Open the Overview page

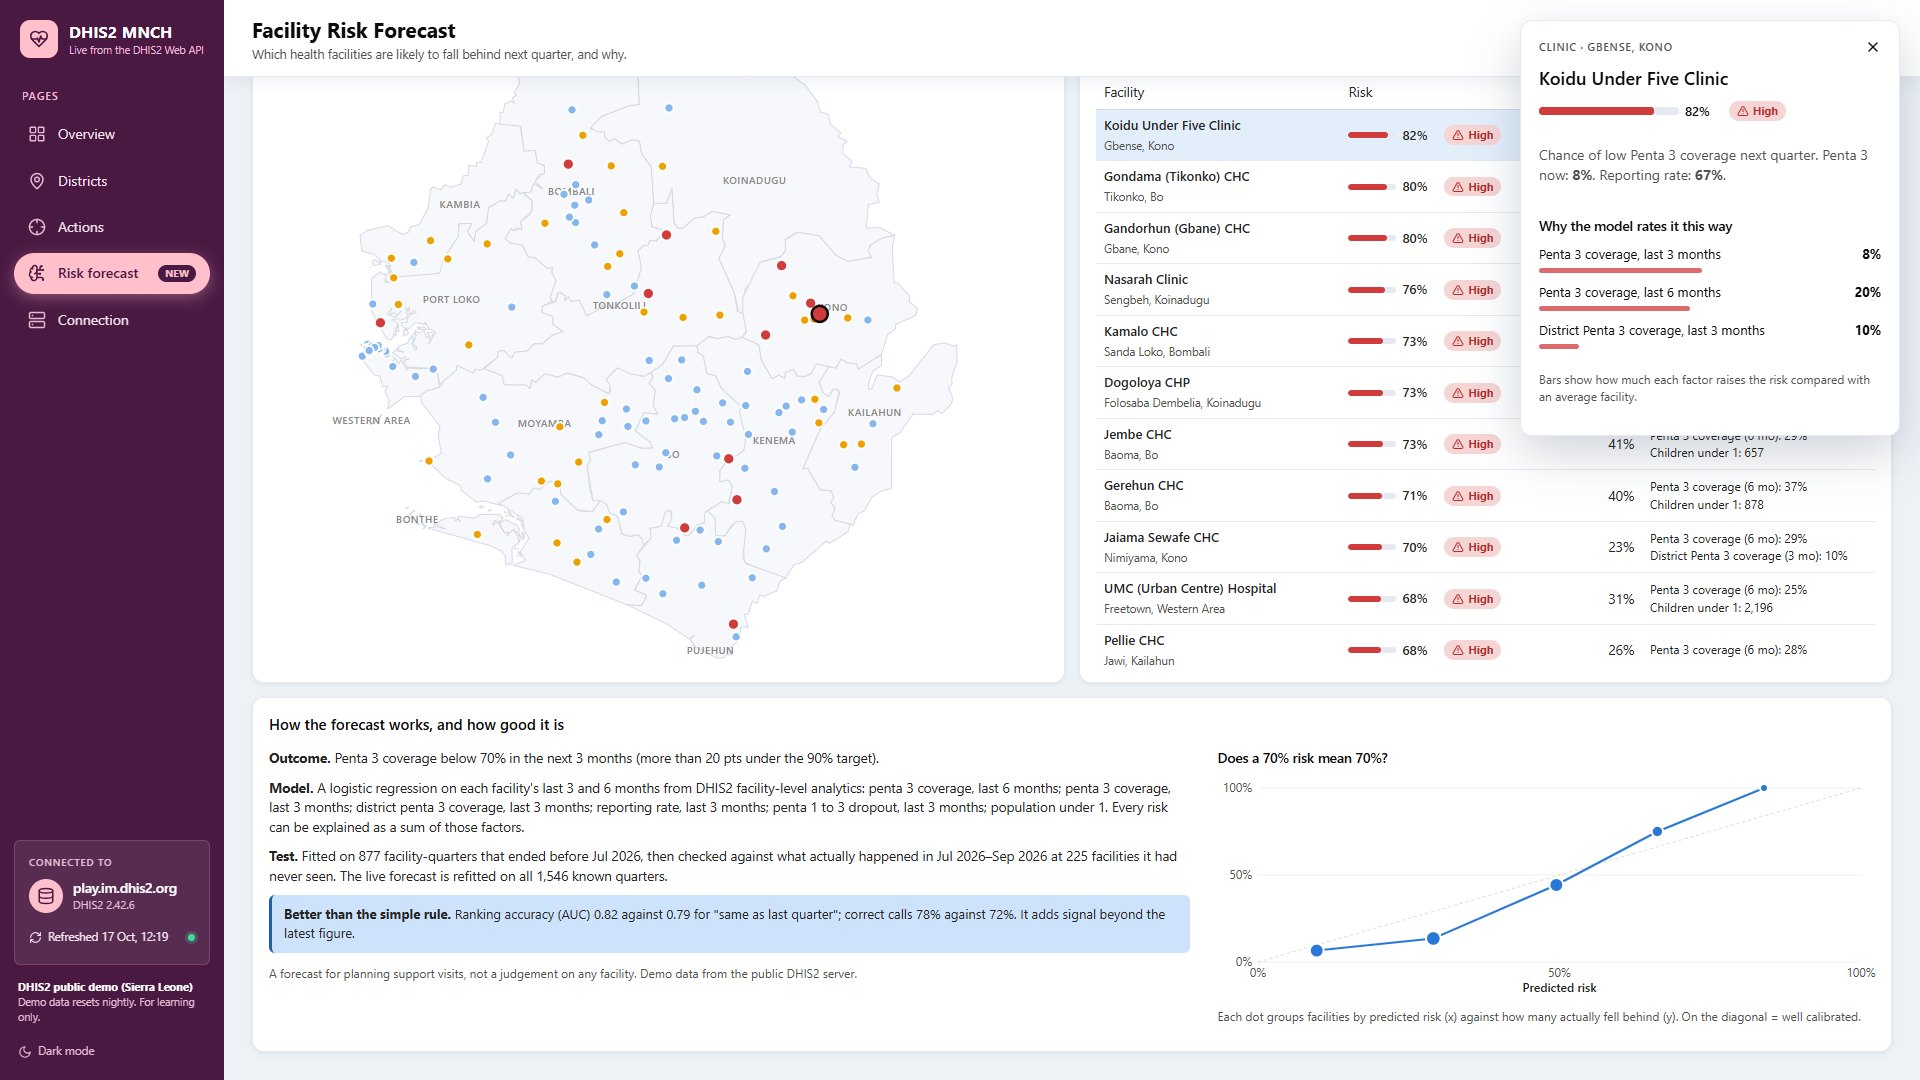pos(112,134)
